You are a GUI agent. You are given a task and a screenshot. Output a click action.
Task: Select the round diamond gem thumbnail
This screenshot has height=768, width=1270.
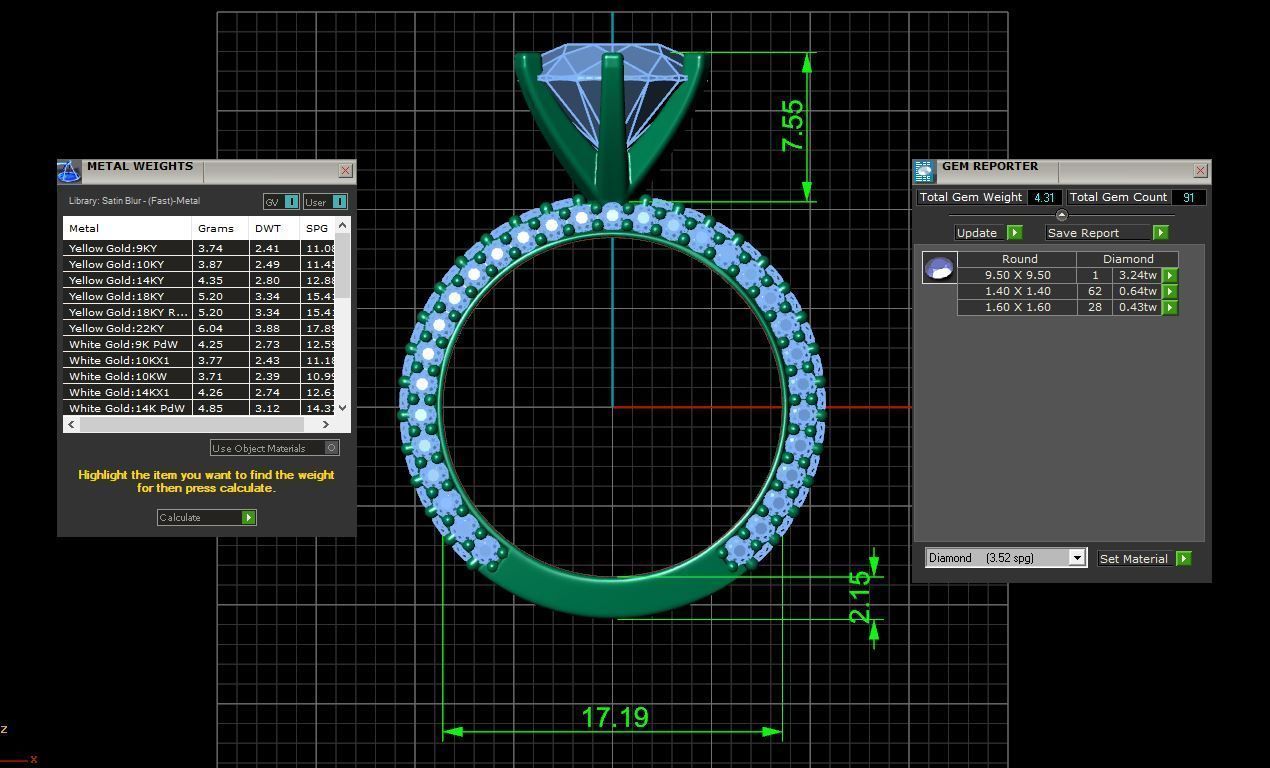pos(939,268)
